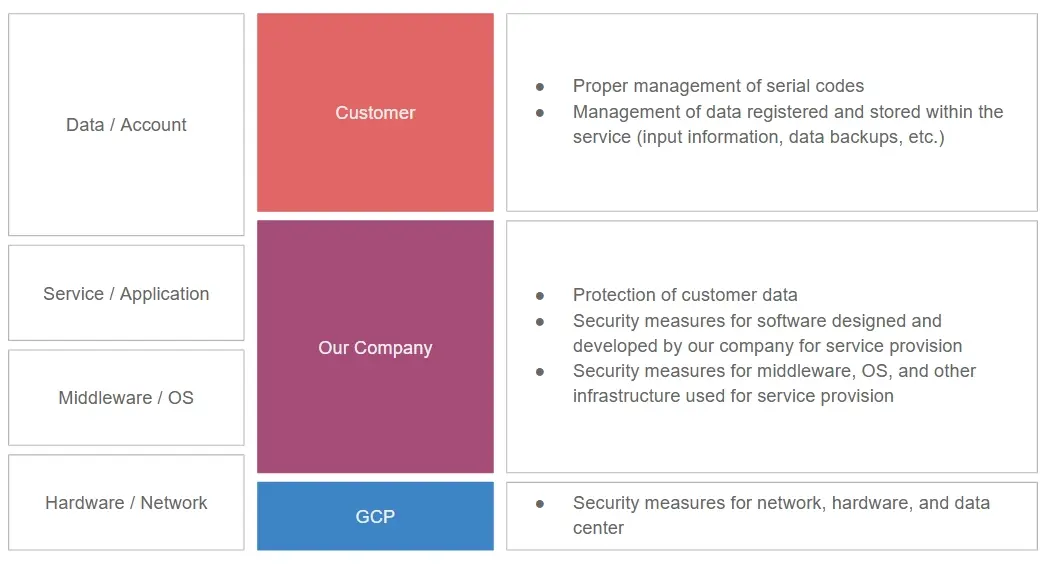Click the Hardware / Network box
Viewport: 1047px width, 564px height.
pos(126,503)
